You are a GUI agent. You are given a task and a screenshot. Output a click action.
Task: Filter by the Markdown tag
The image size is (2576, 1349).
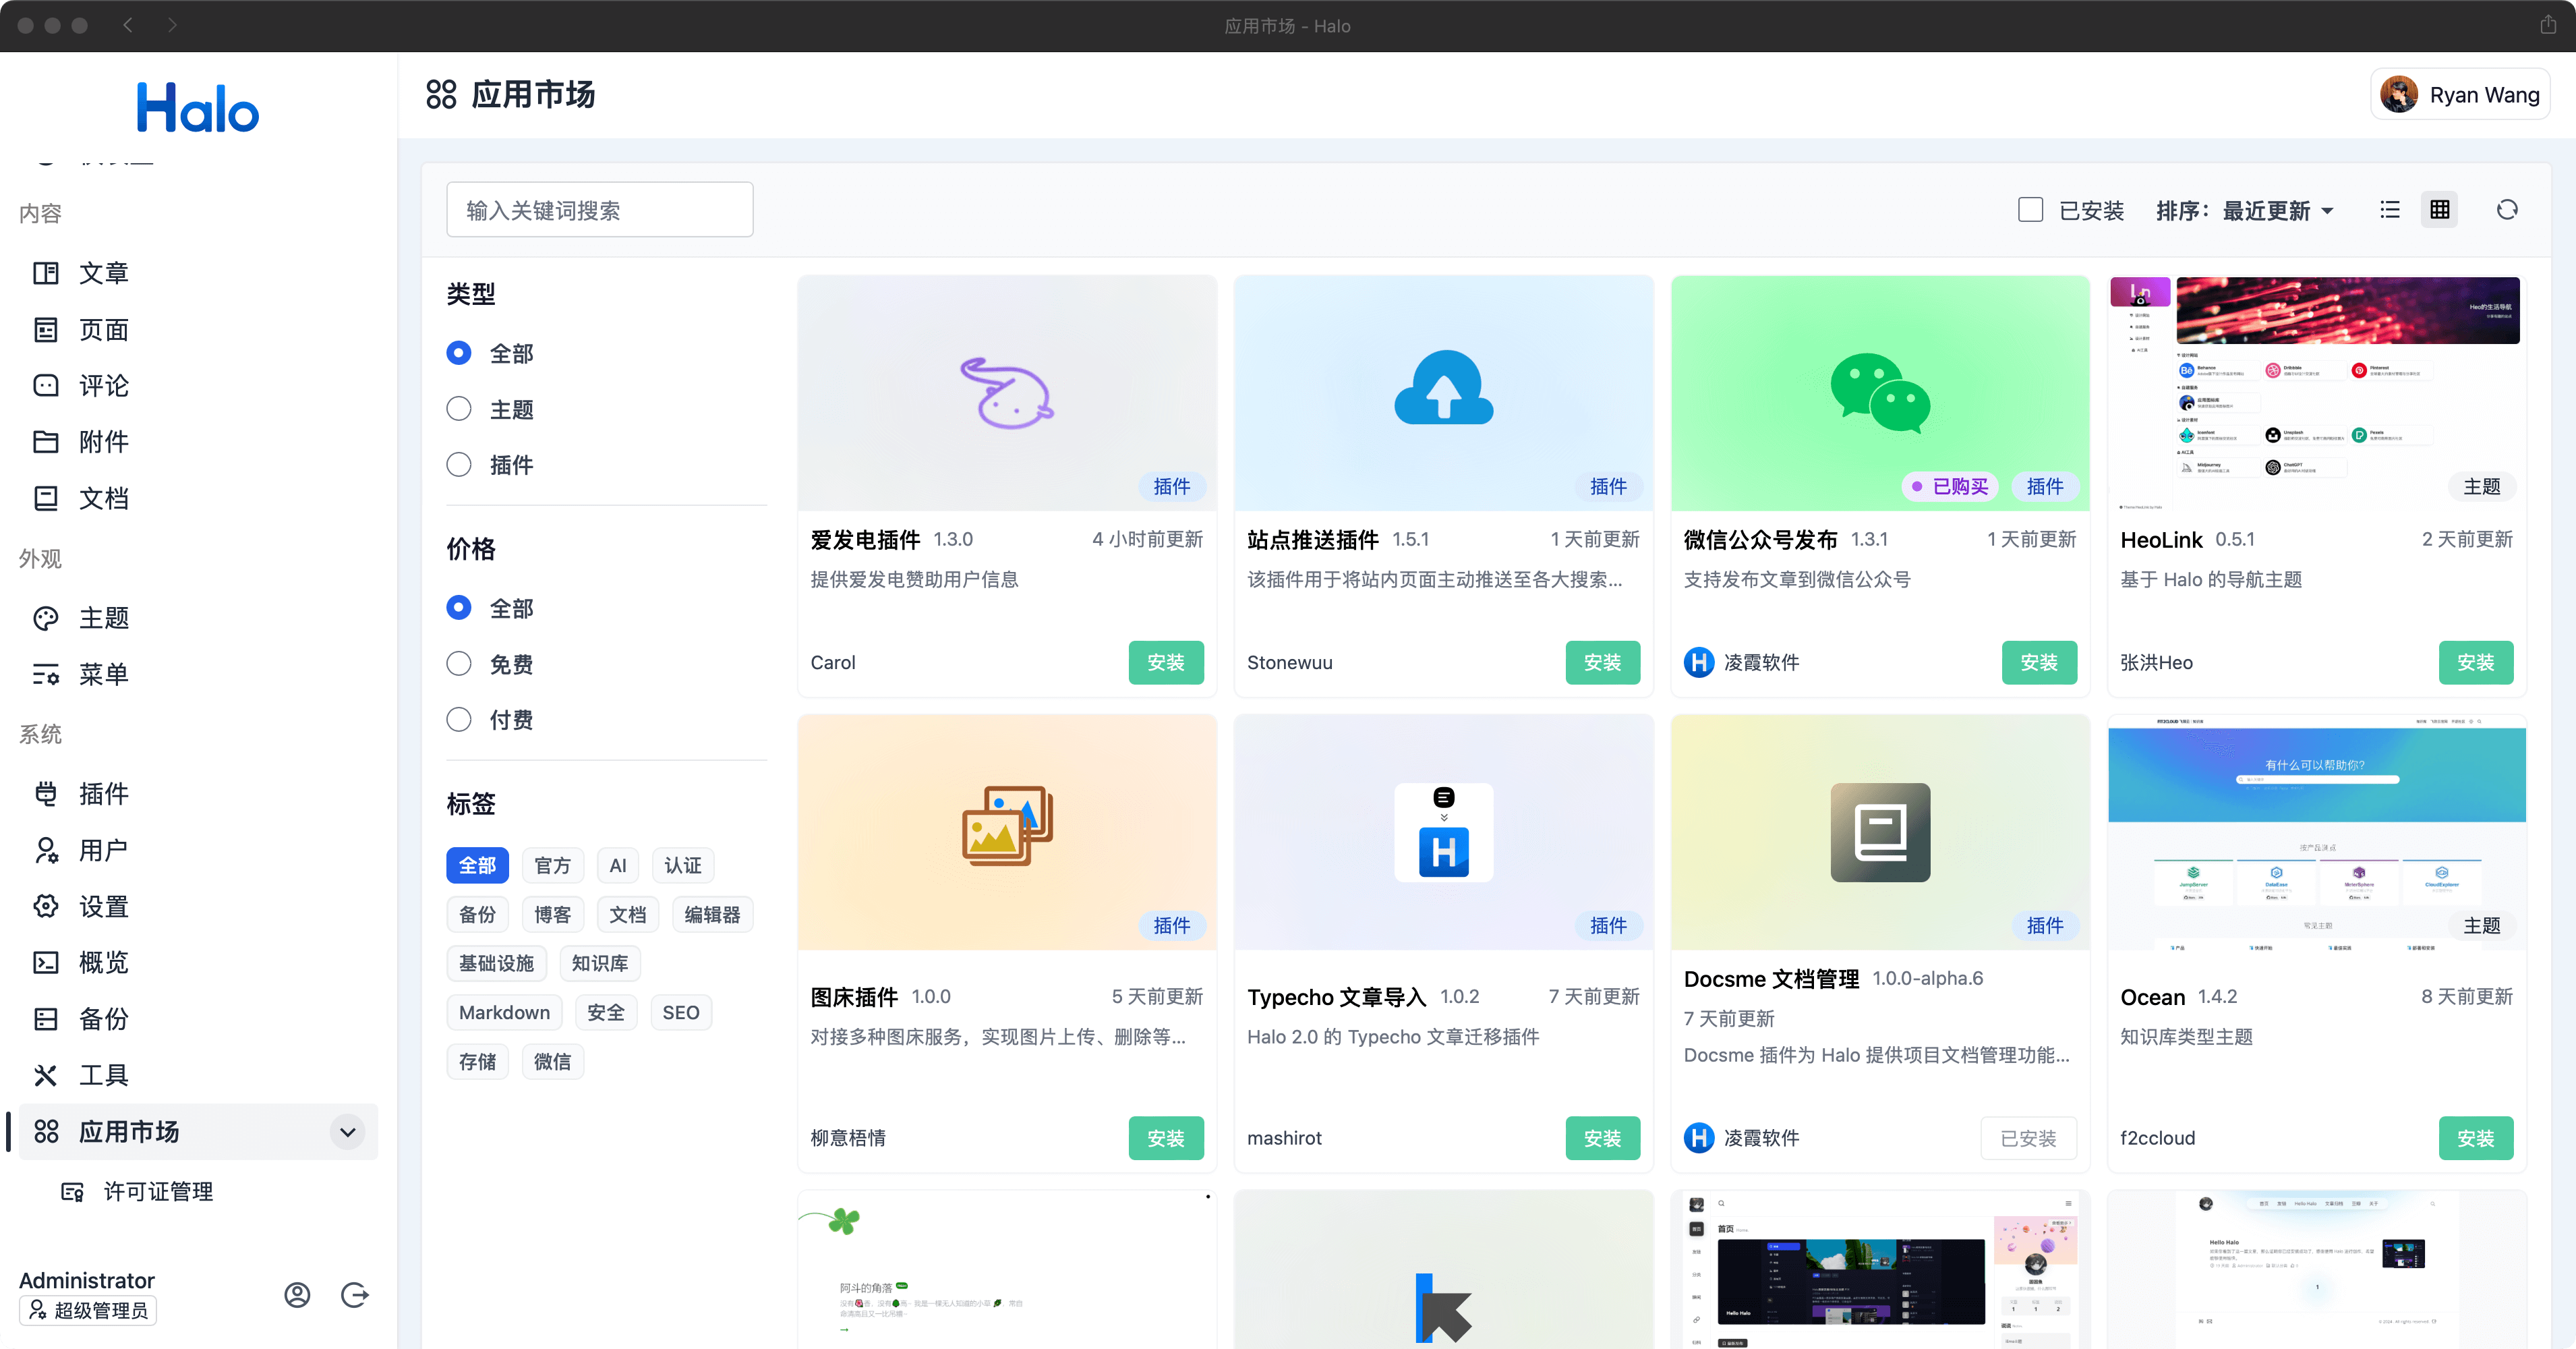tap(504, 1012)
